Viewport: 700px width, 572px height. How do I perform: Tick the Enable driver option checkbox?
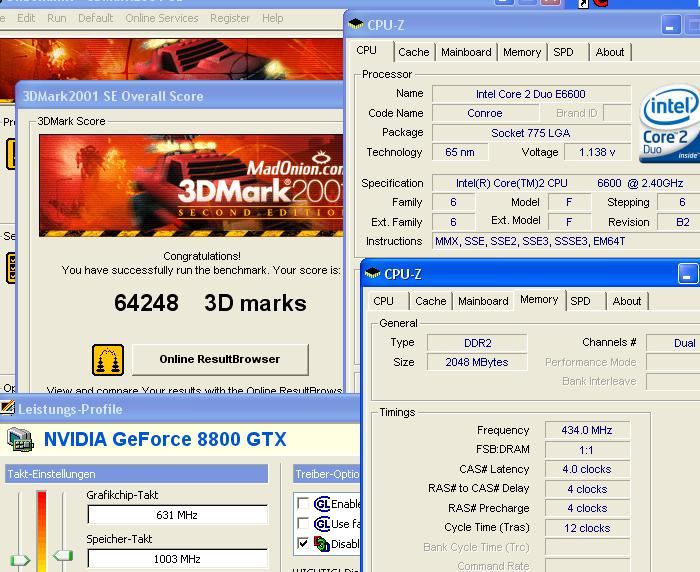click(303, 504)
